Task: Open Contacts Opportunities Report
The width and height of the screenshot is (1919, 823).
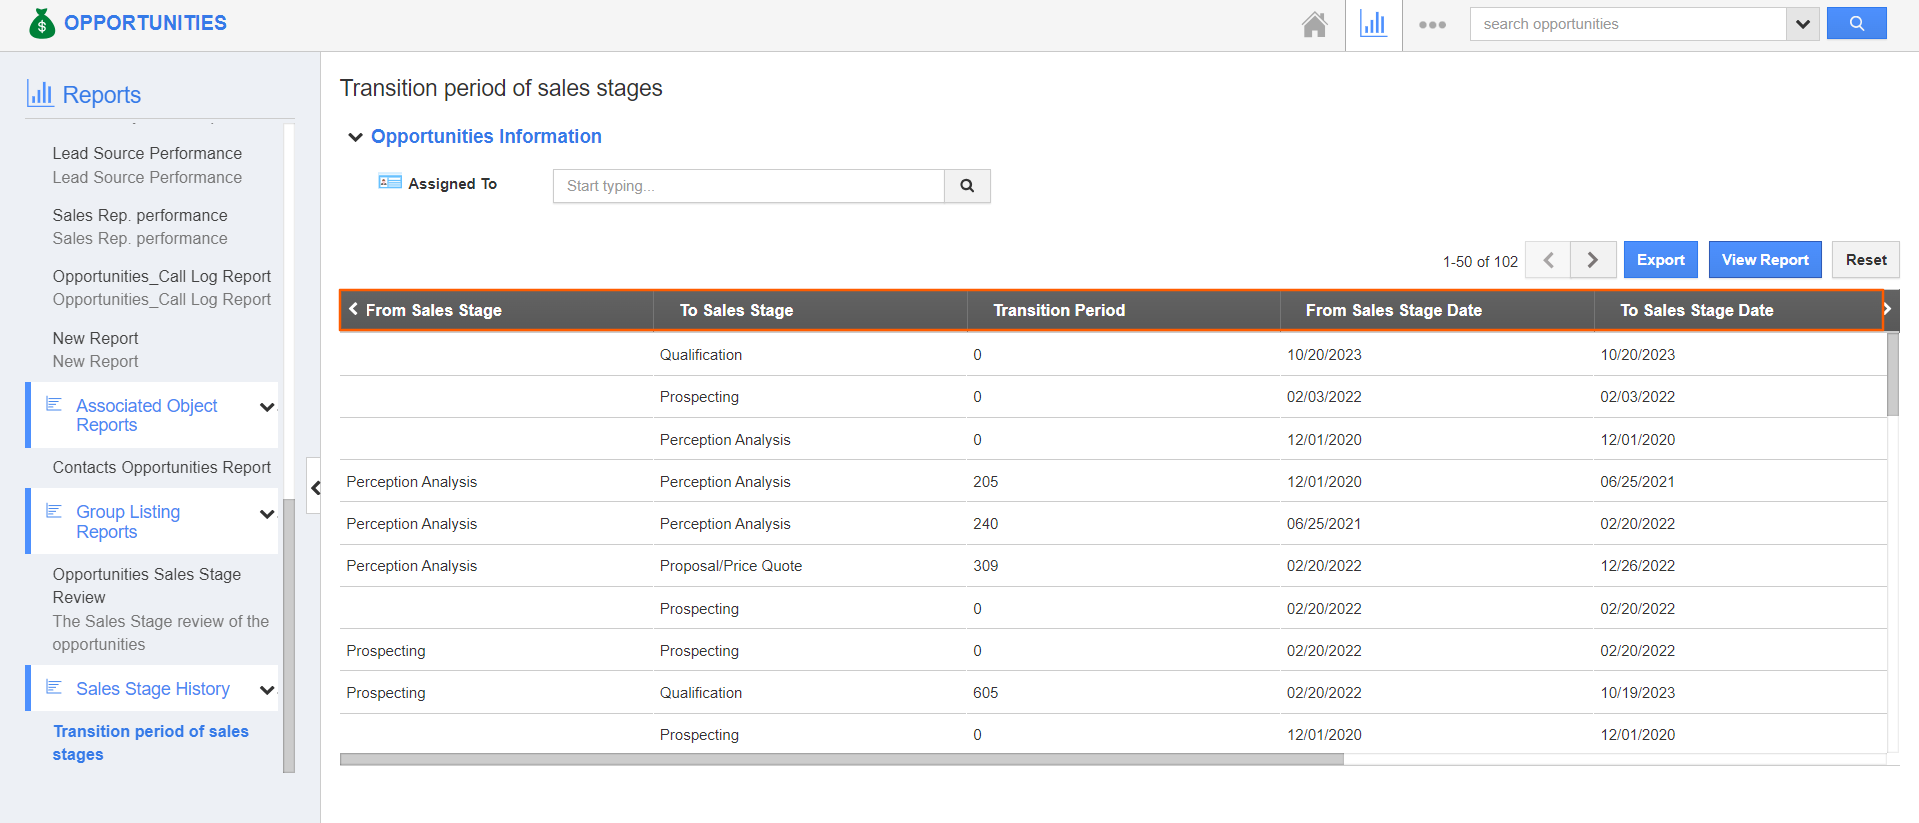Action: click(161, 467)
